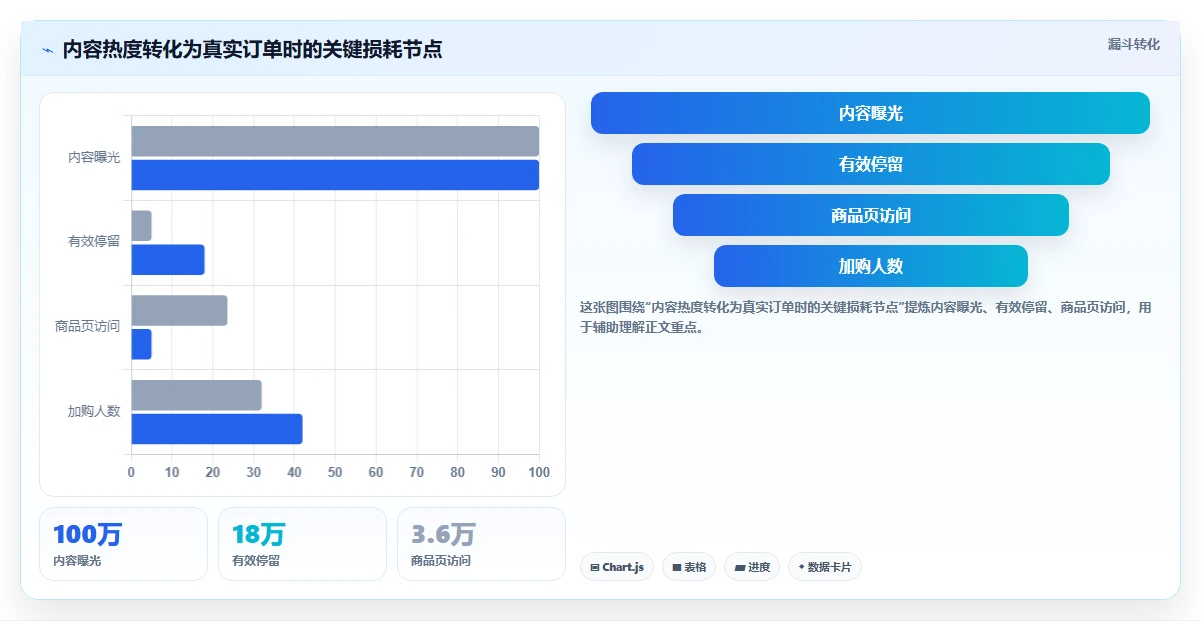This screenshot has width=1201, height=621.
Task: Select the 有效停留 funnel stage
Action: coord(870,164)
